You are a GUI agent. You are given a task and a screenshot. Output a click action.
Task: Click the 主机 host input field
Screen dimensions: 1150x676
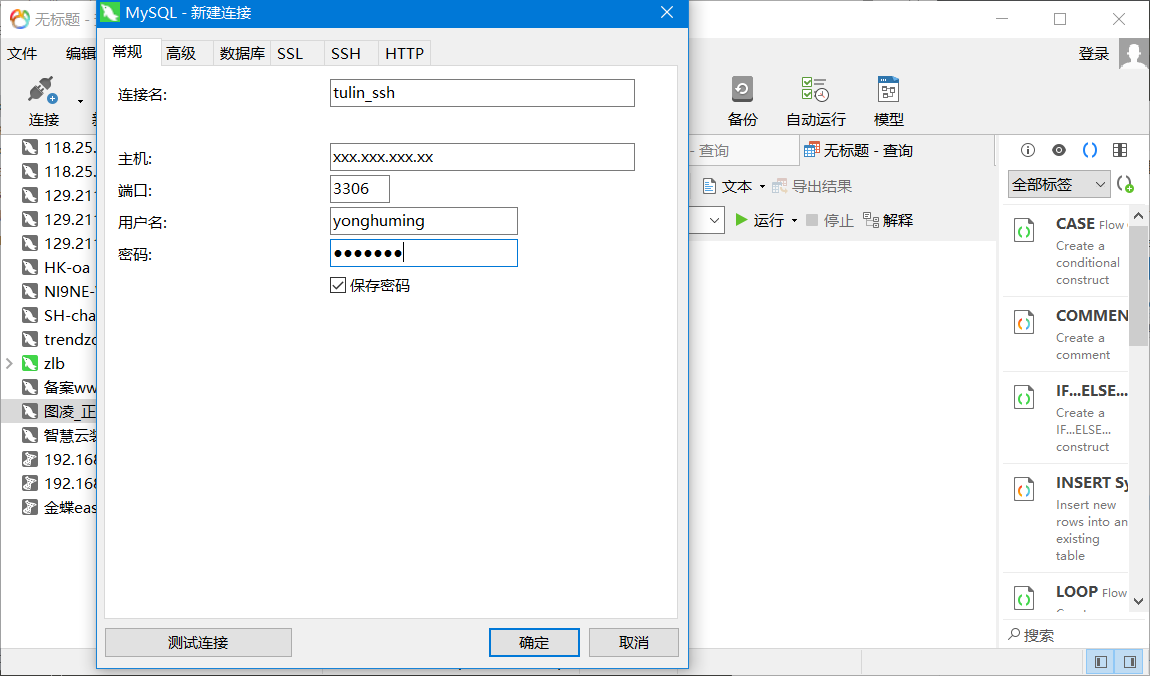pyautogui.click(x=482, y=157)
